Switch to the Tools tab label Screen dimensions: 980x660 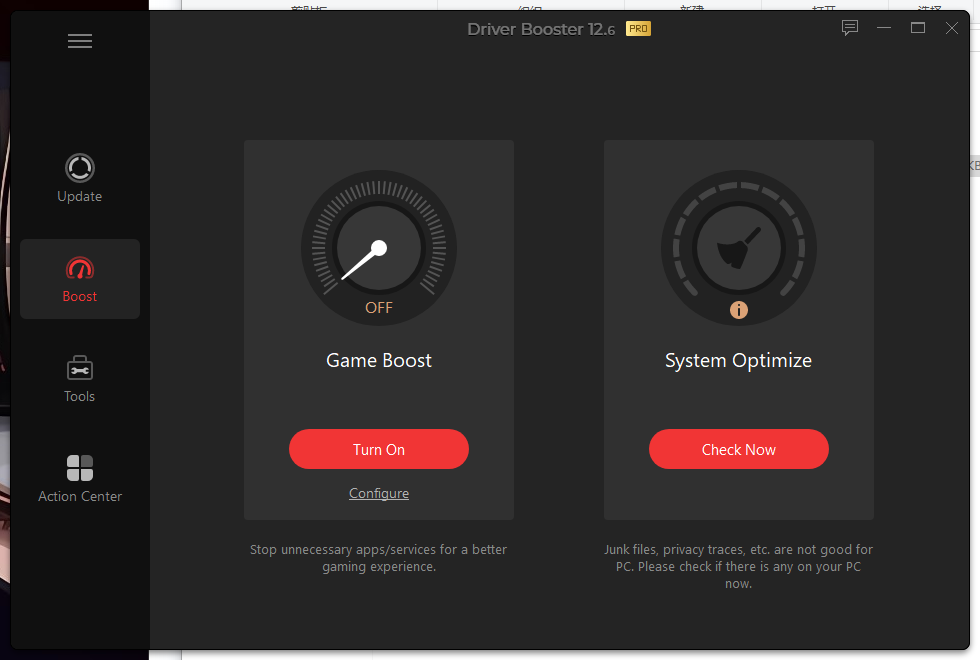click(x=79, y=396)
